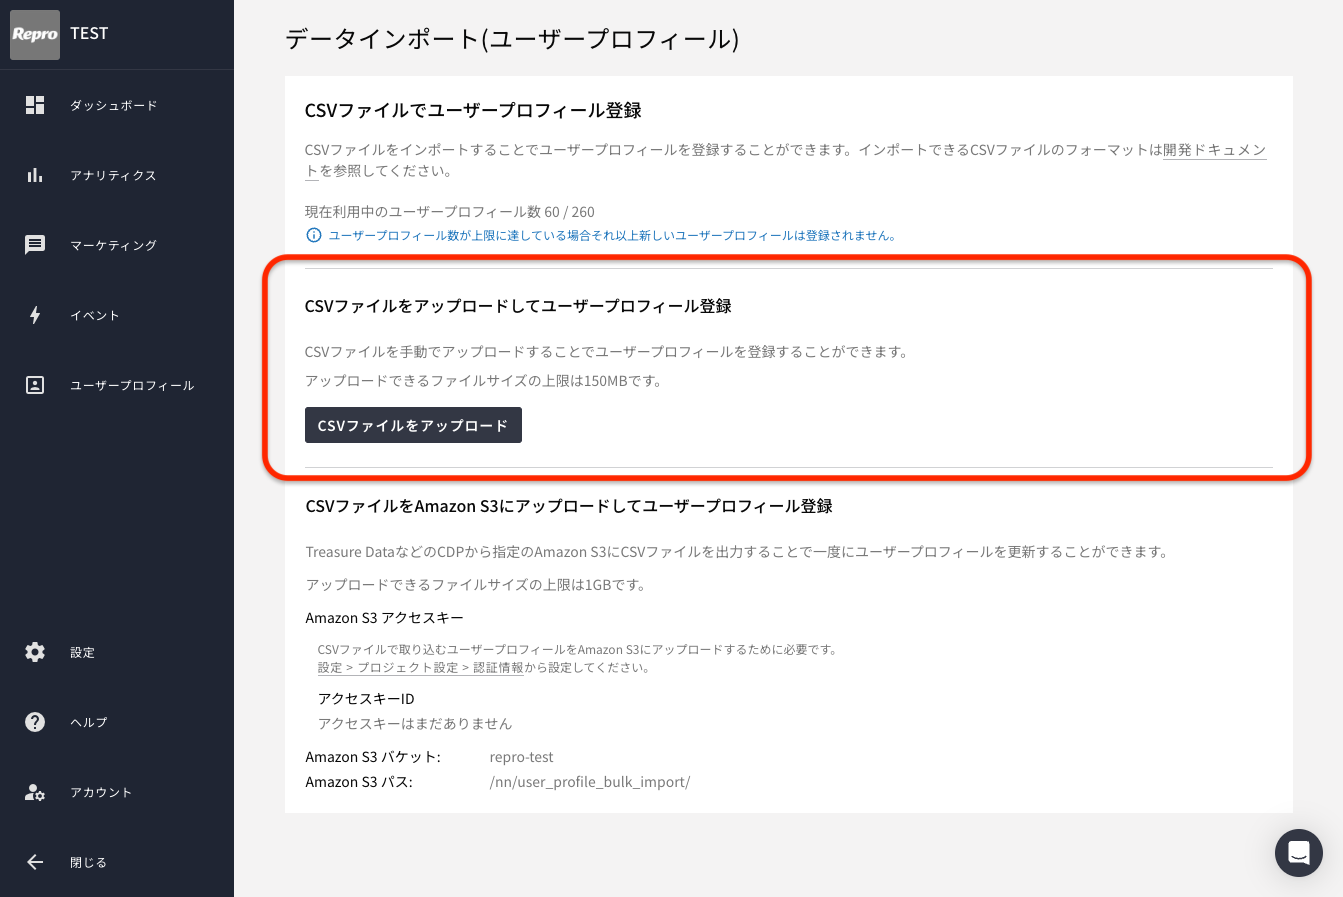1343x897 pixels.
Task: Click the Event lightning bolt icon
Action: pos(35,315)
